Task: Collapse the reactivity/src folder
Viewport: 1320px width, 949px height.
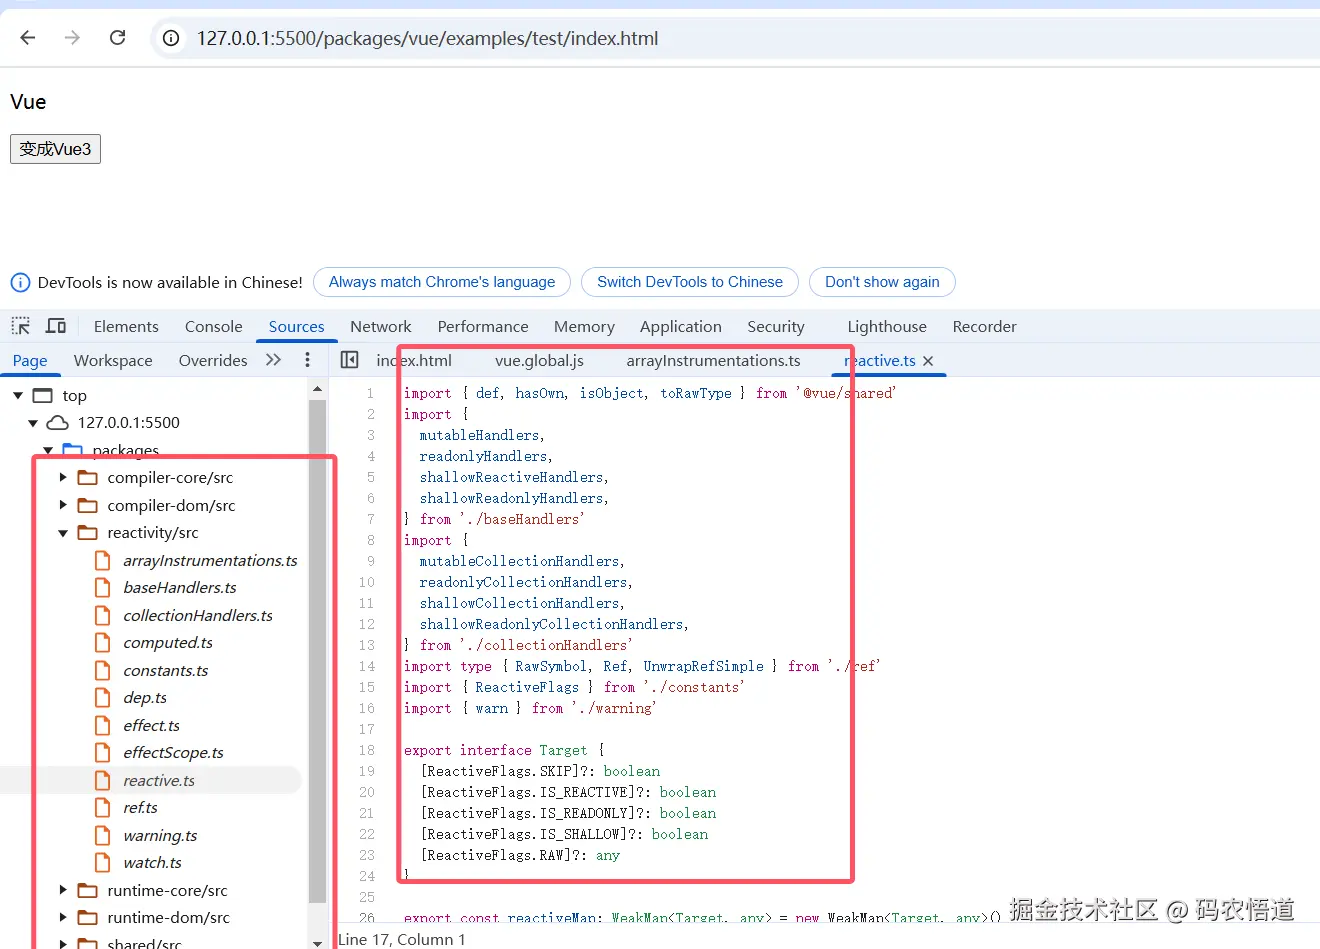Action: (x=63, y=533)
